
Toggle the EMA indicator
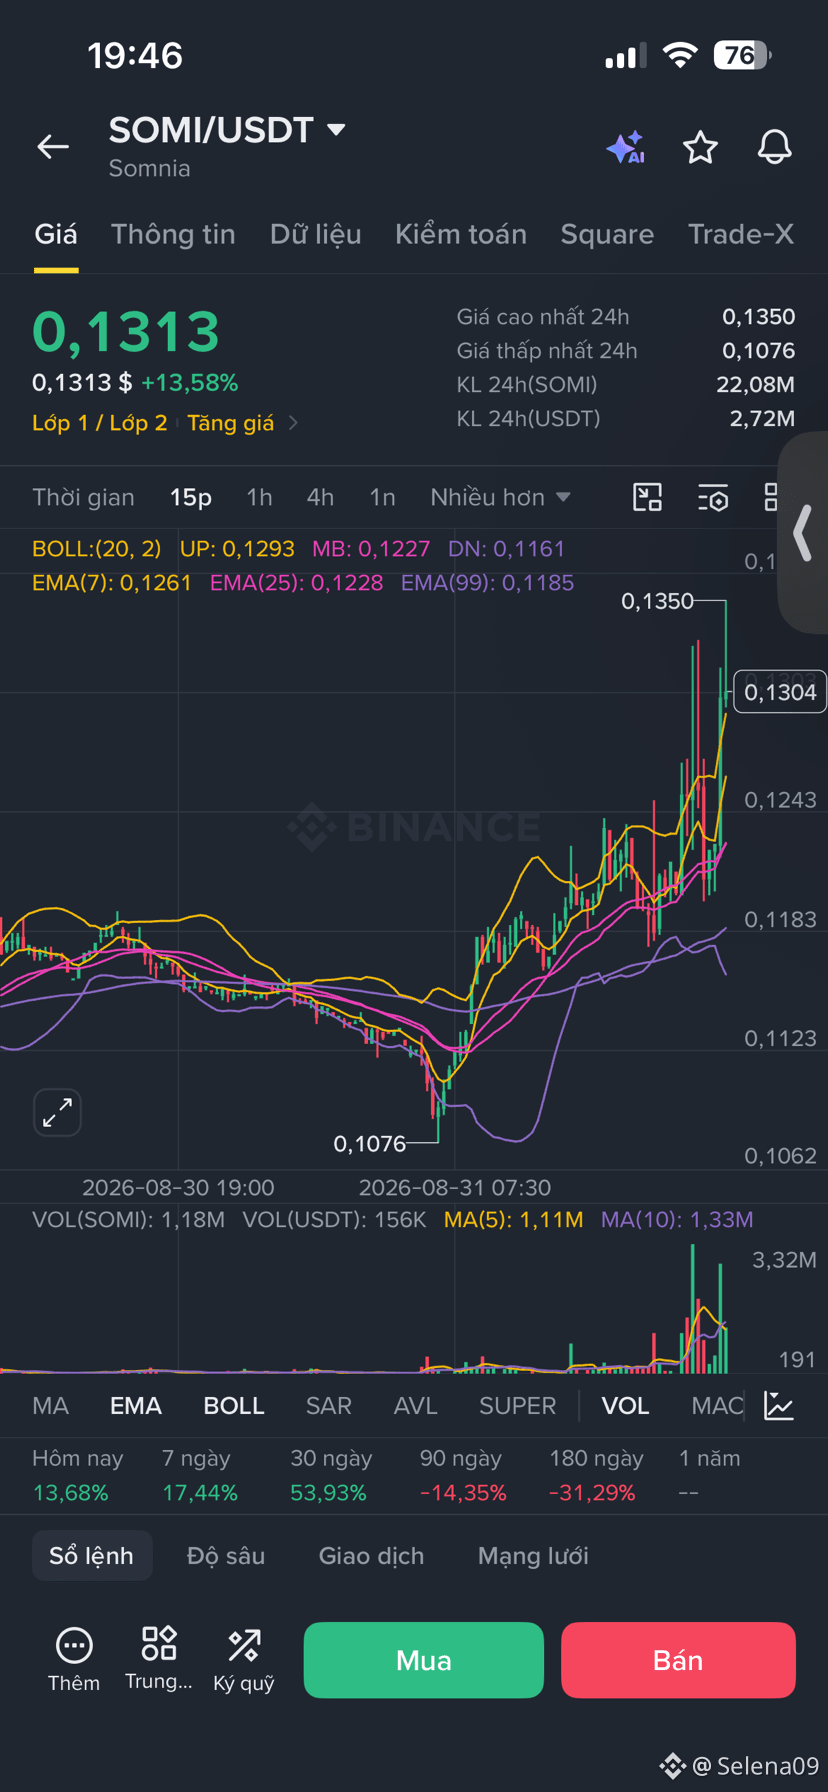coord(136,1406)
